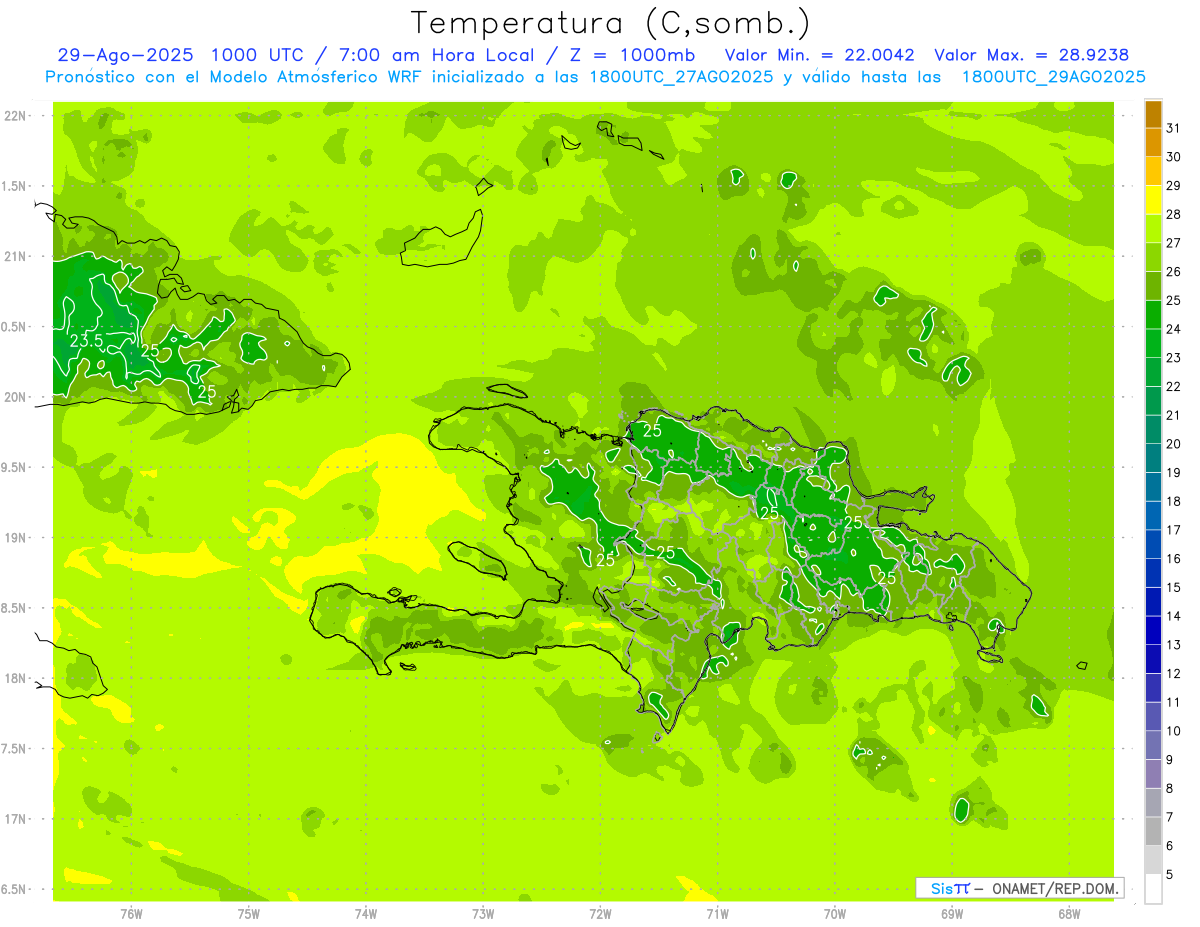Click the 1800UTC_29AGO2025 valid-until time

pyautogui.click(x=1054, y=77)
